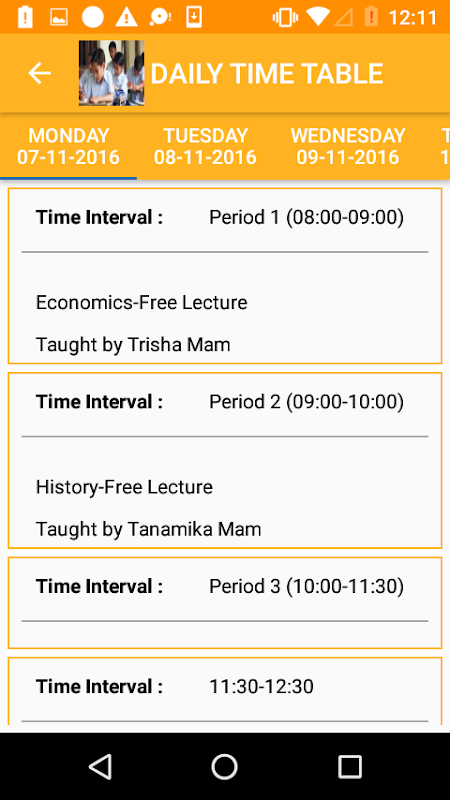Screen dimensions: 450x800
Task: Open the Period 1 (08:00-09:00) card
Action: 225,276
